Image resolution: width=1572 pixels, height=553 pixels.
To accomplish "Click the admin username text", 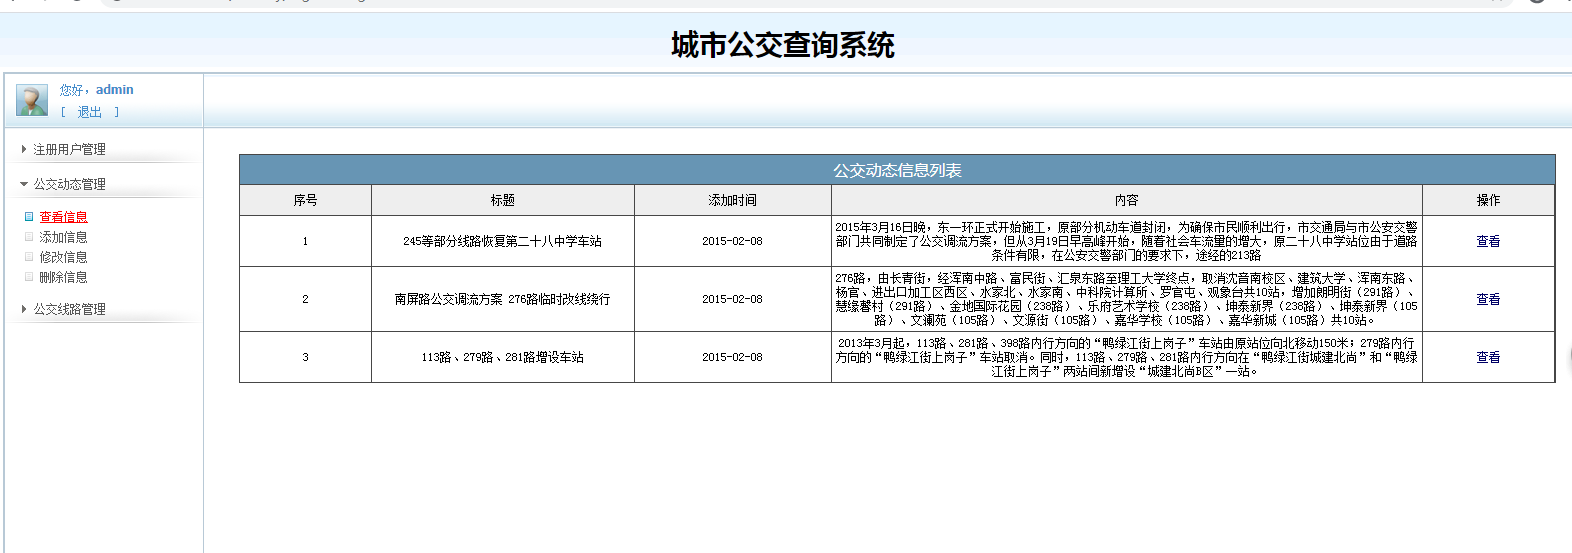I will coord(114,89).
